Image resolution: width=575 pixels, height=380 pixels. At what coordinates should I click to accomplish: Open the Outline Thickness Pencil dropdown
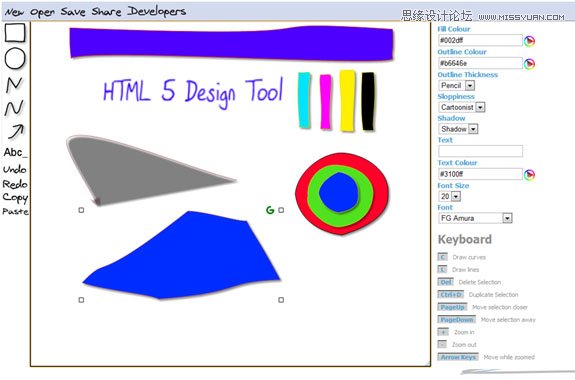pos(457,85)
